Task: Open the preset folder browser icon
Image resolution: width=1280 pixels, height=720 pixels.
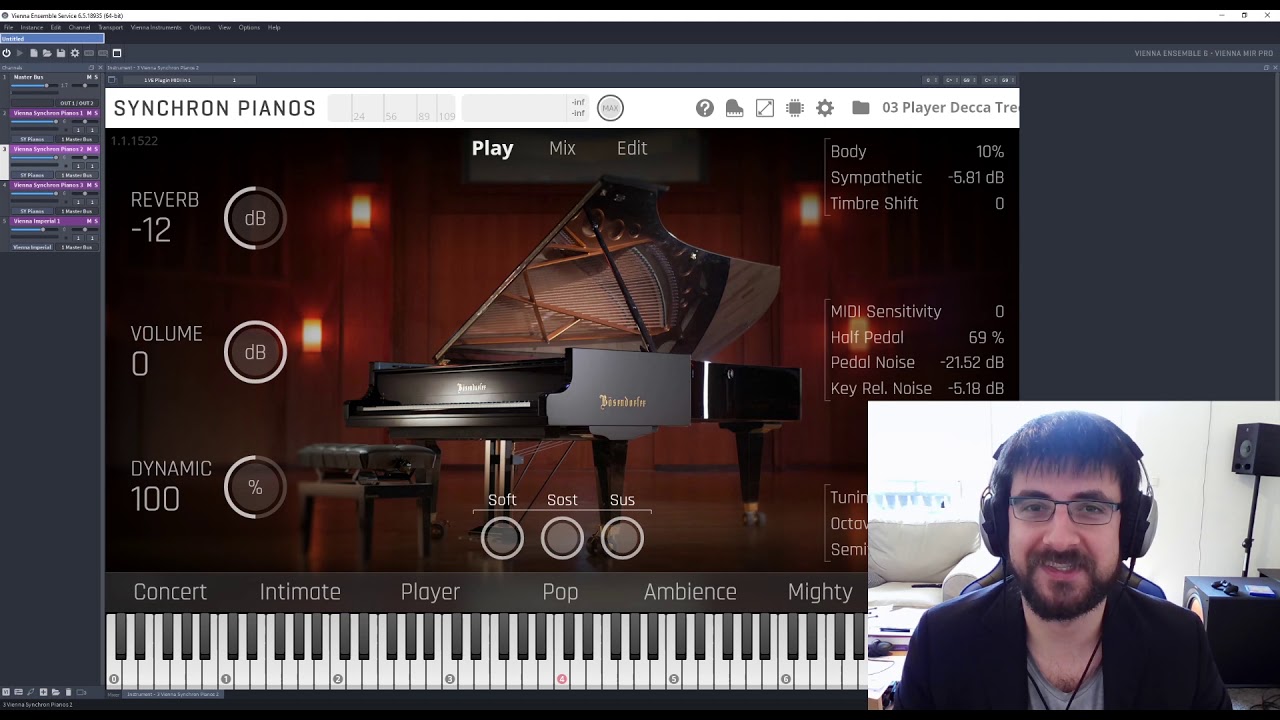Action: coord(860,108)
